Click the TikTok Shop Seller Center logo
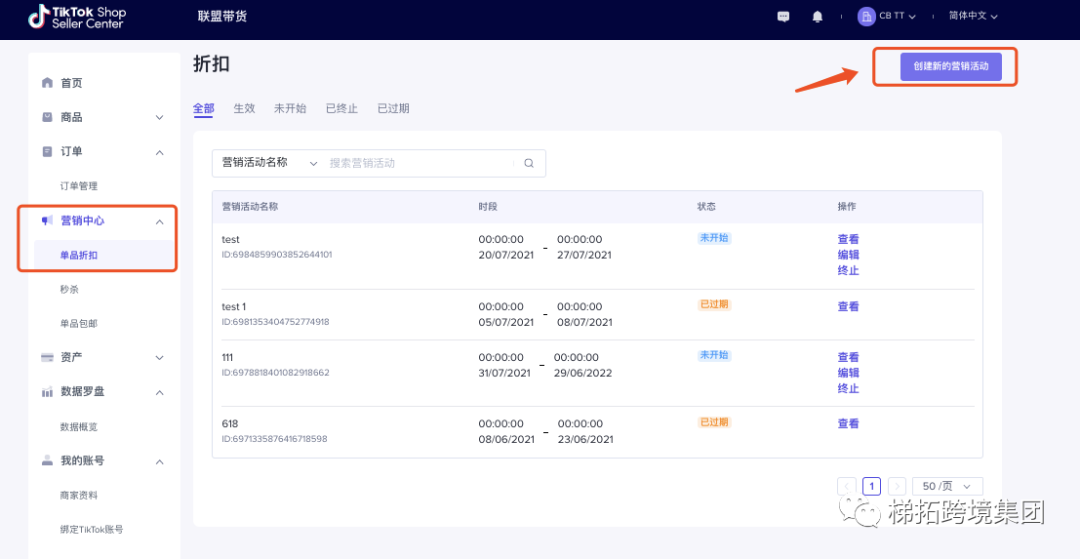 pyautogui.click(x=76, y=17)
